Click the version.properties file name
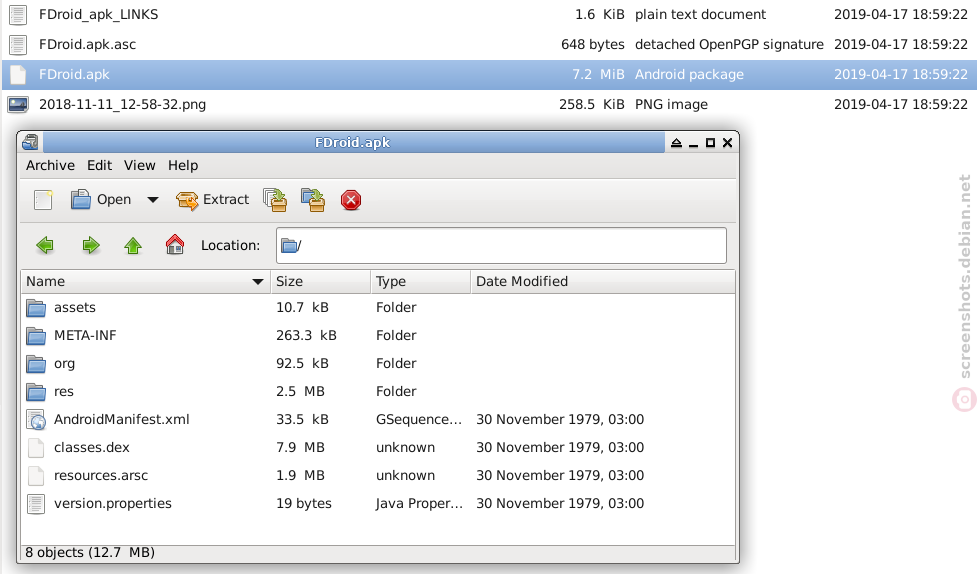Viewport: 977px width, 574px height. tap(113, 504)
